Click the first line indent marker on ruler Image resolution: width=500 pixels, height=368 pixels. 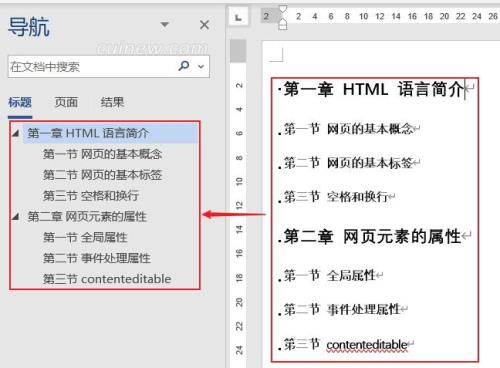pyautogui.click(x=283, y=8)
